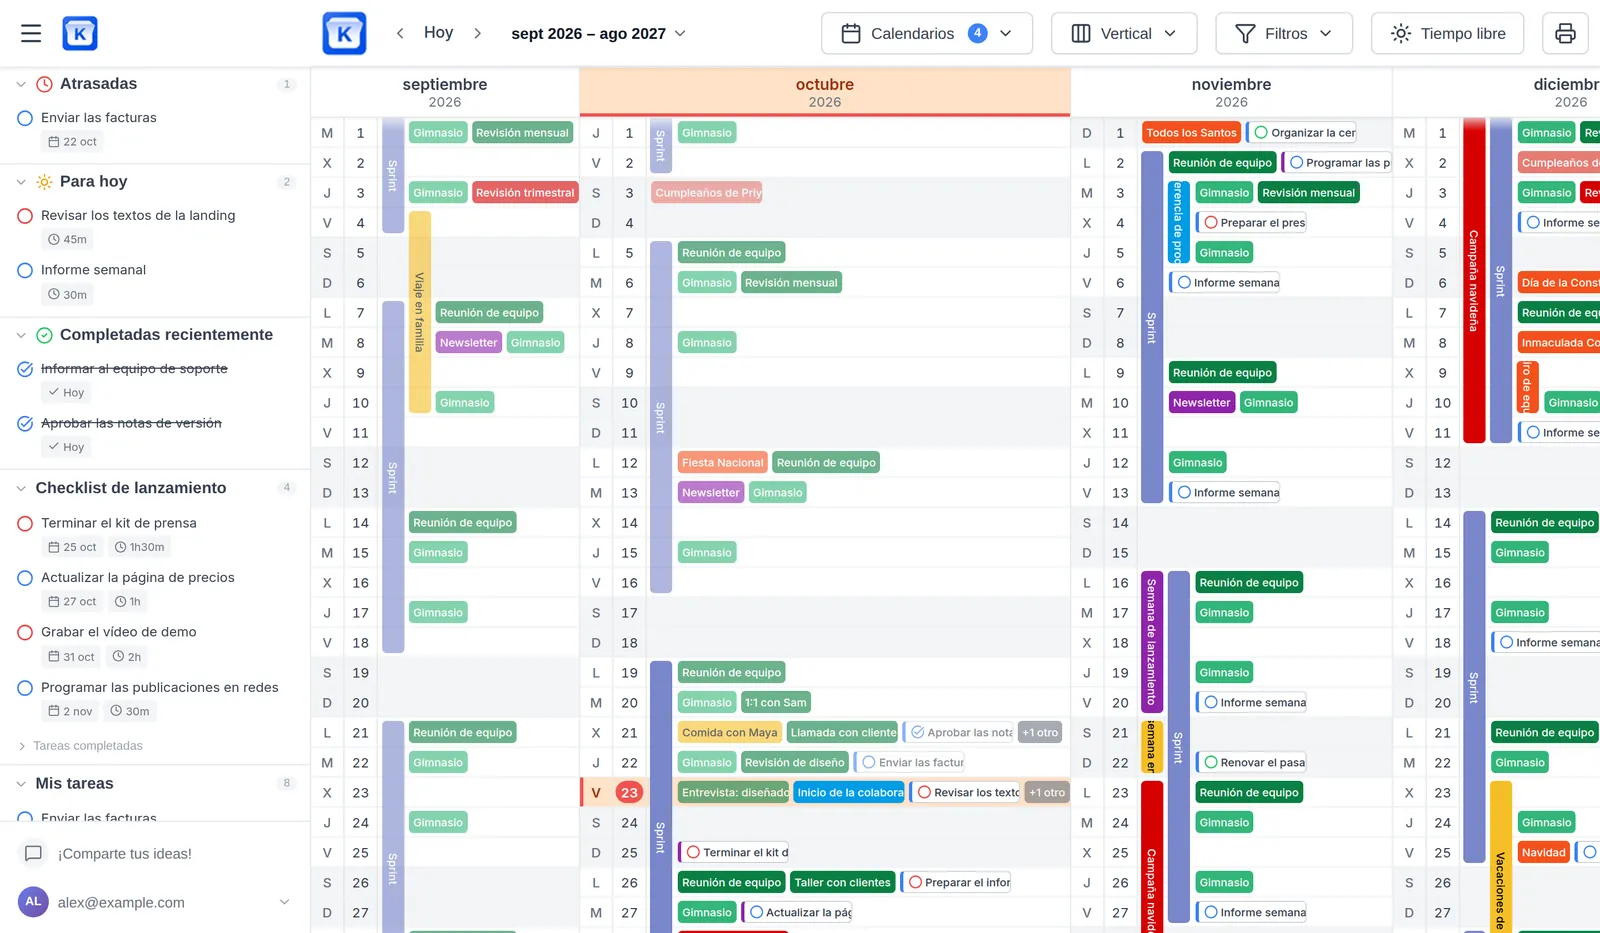Uncheck Informar al equipo de soporte
Screen dimensions: 1600x933
26,369
